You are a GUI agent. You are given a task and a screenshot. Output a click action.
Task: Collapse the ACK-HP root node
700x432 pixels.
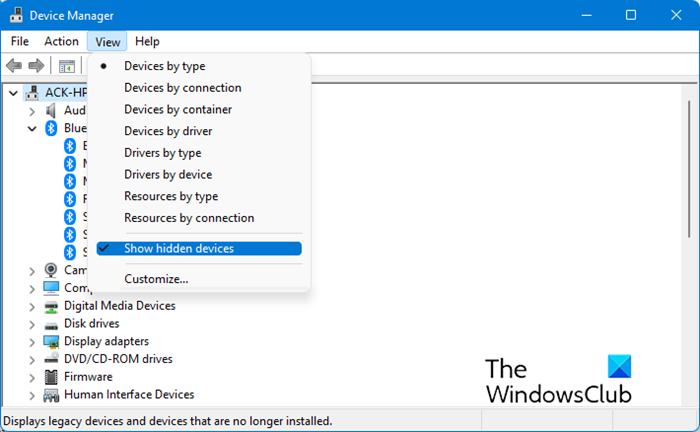[x=13, y=93]
